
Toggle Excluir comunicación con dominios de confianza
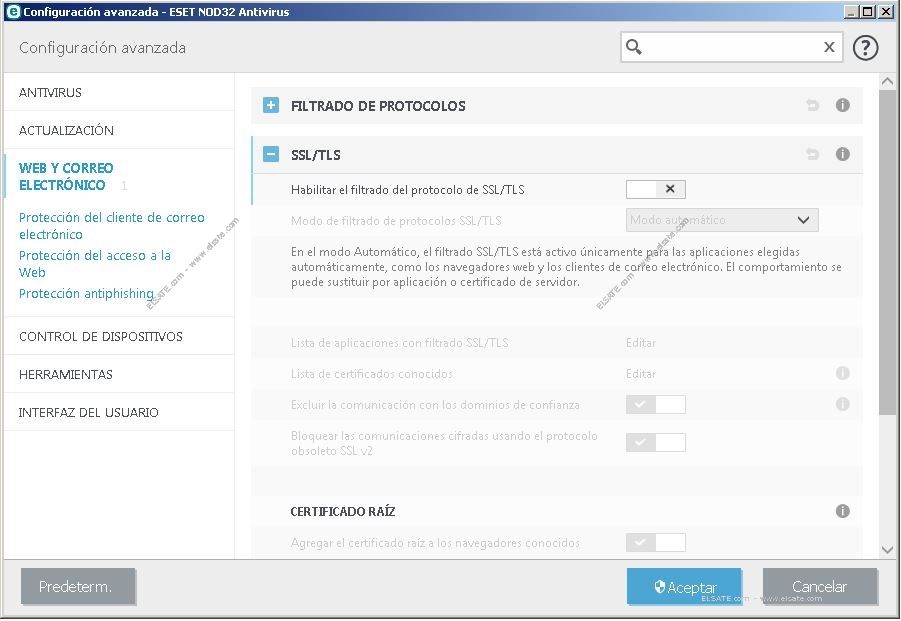[x=656, y=404]
